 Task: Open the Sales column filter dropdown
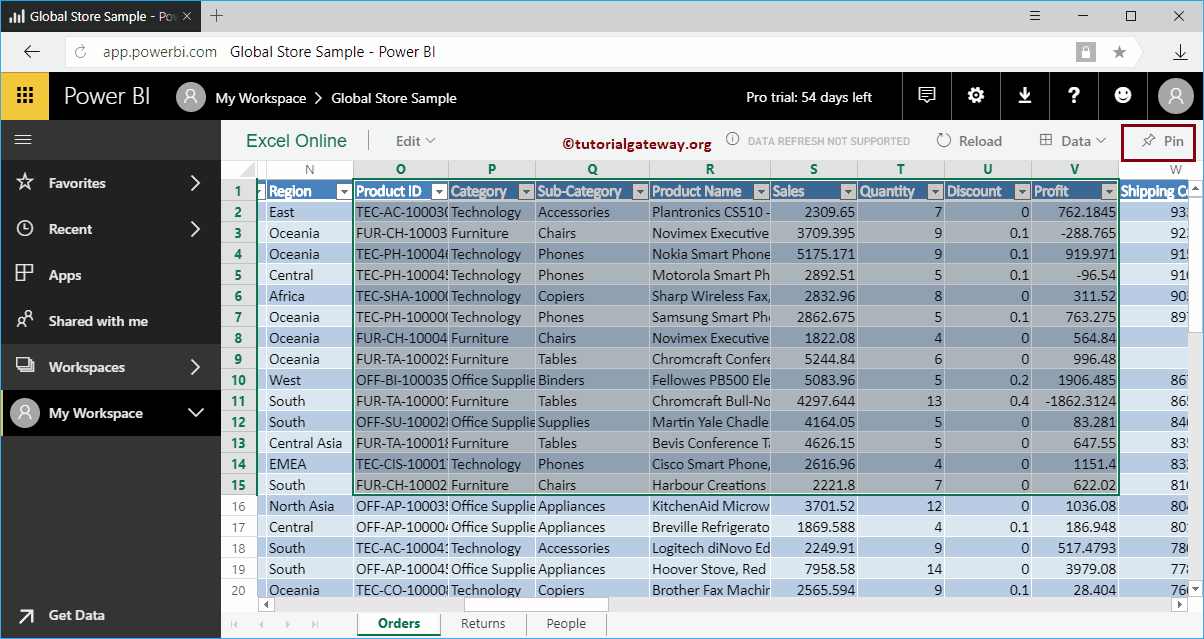click(x=848, y=191)
